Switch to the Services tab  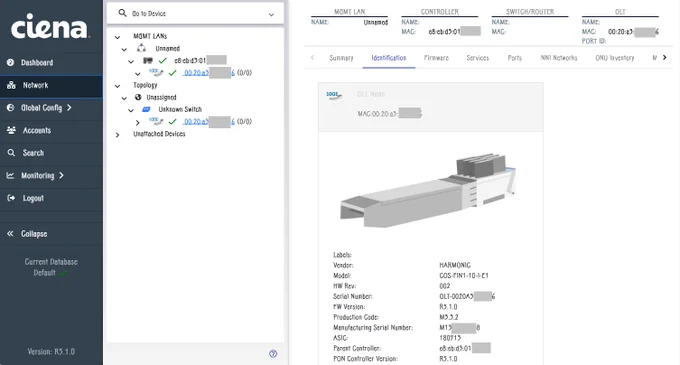[477, 58]
